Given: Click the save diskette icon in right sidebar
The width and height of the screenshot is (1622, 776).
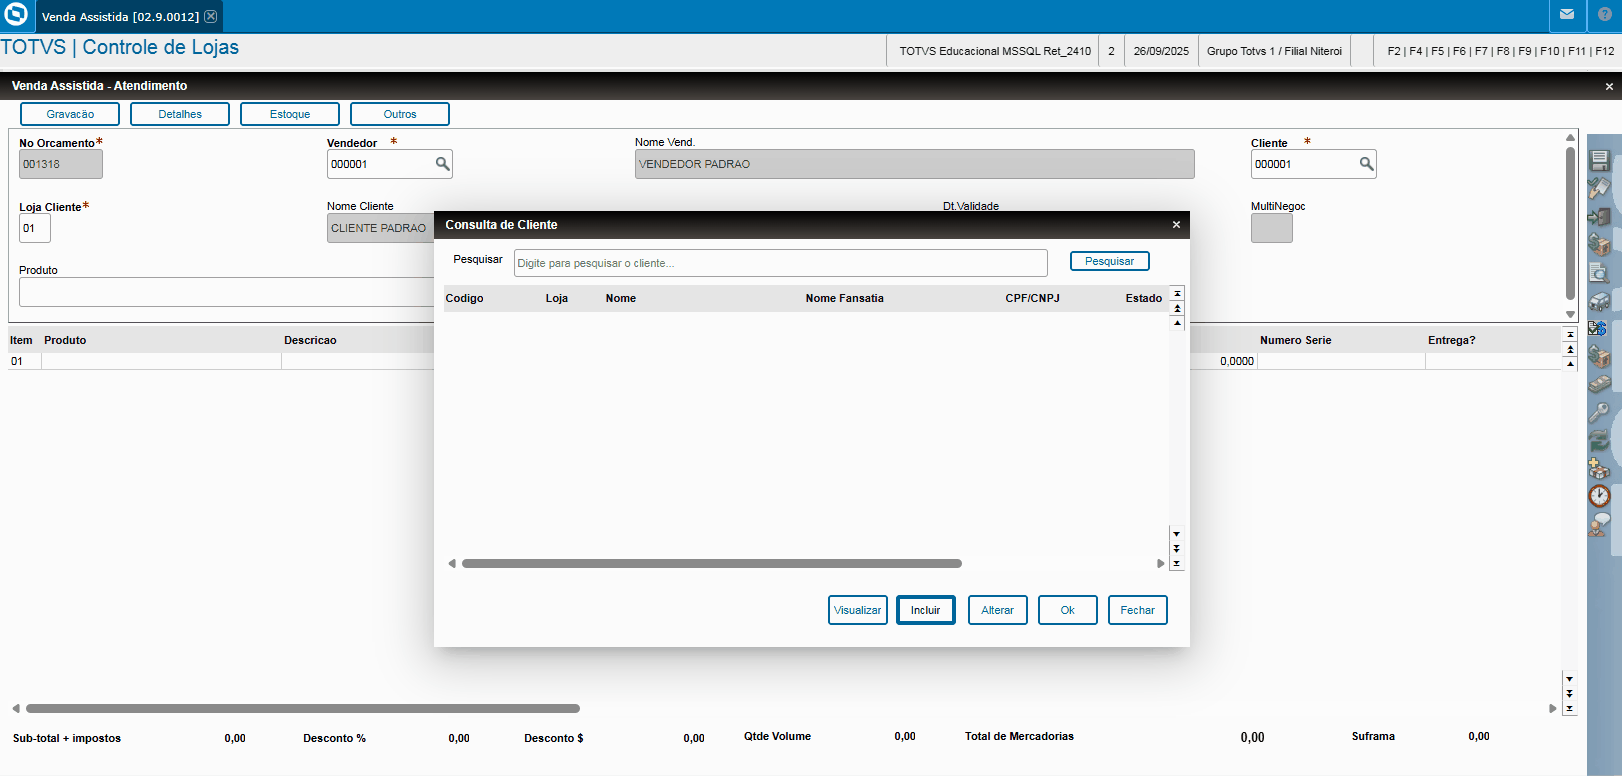Looking at the screenshot, I should (1600, 160).
